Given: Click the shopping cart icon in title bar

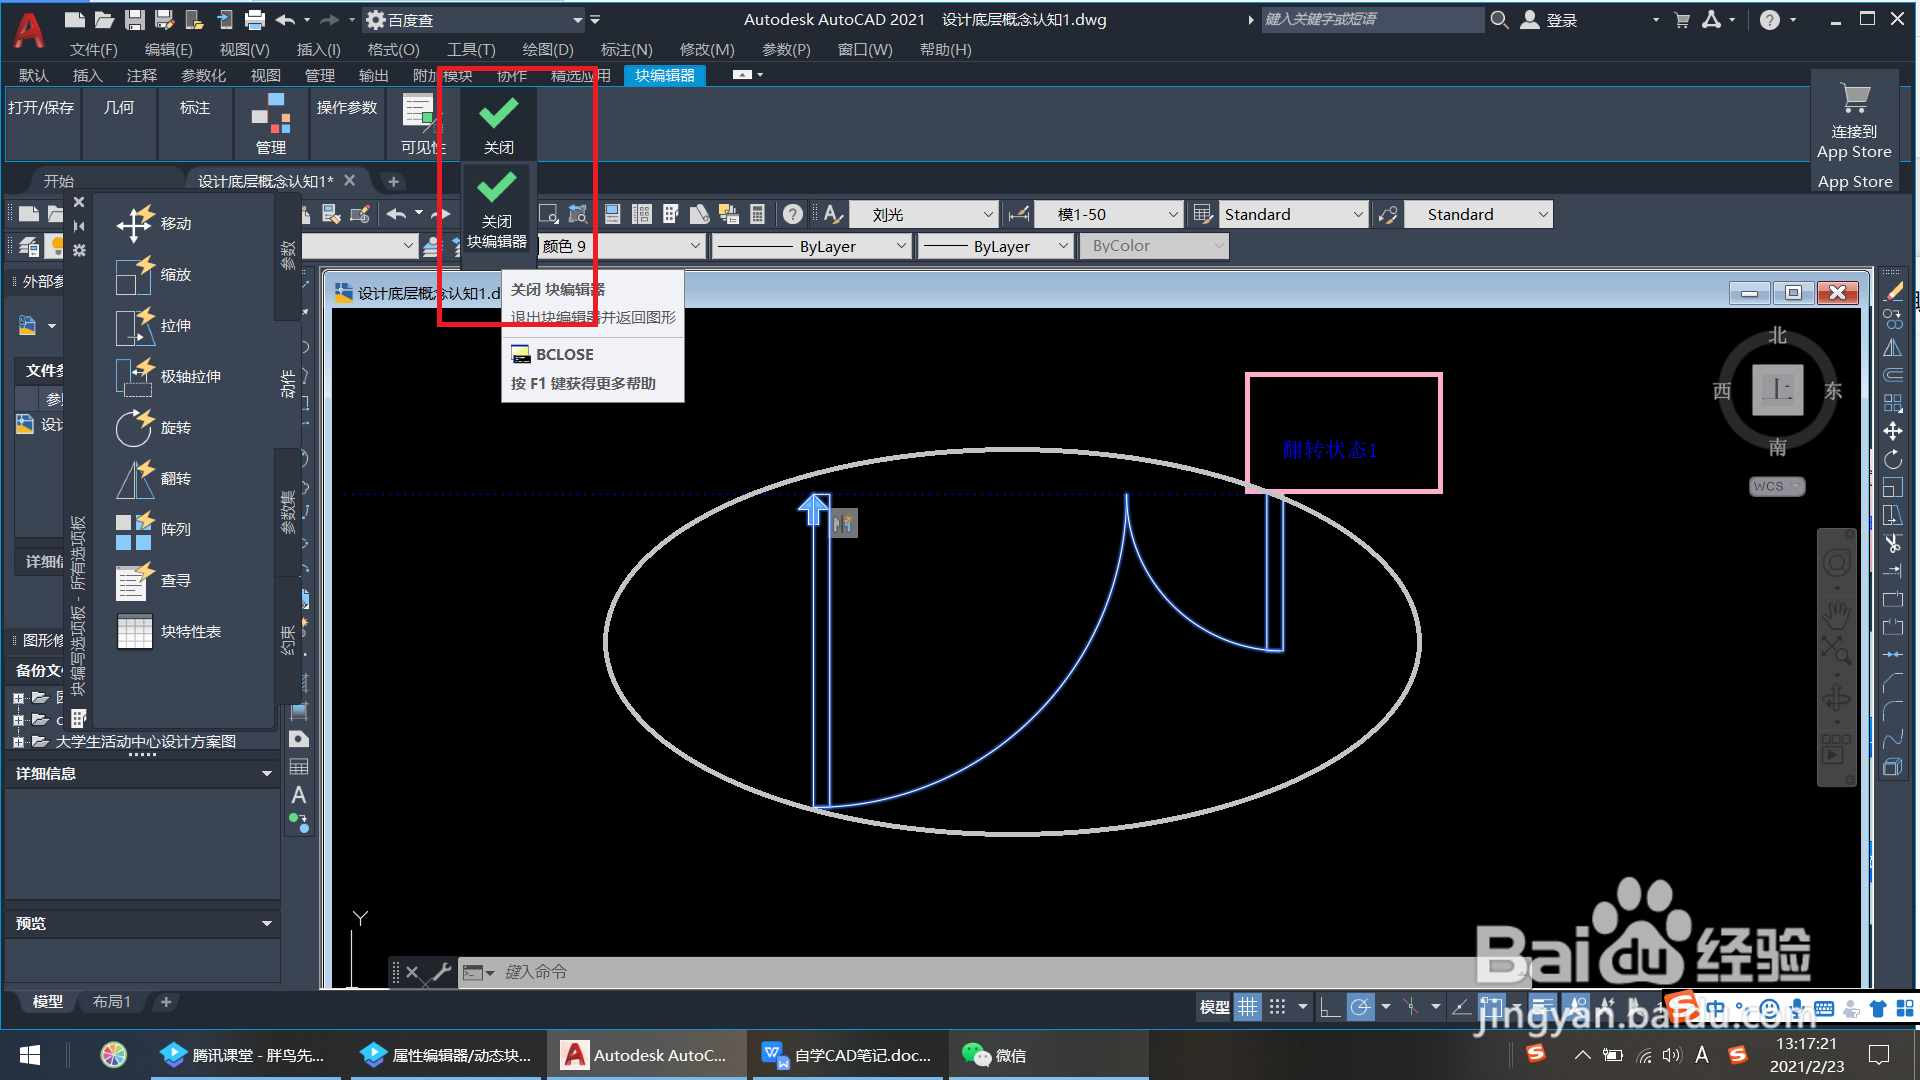Looking at the screenshot, I should (1682, 19).
